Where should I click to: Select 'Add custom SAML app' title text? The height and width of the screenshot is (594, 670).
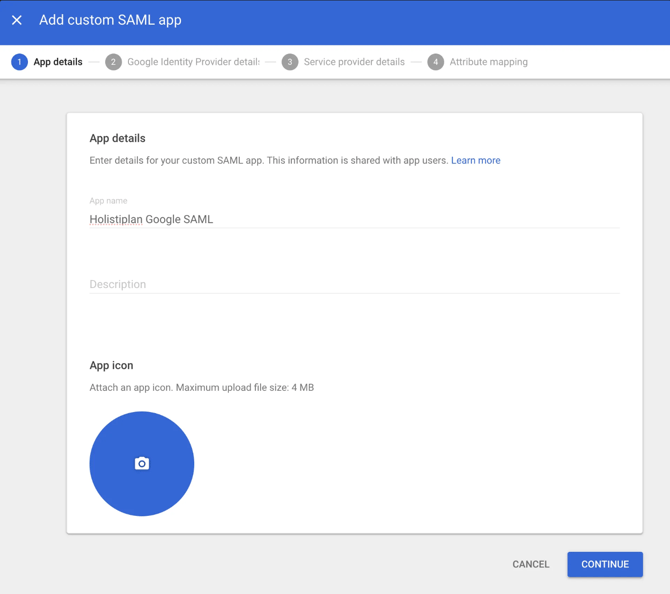(x=110, y=20)
